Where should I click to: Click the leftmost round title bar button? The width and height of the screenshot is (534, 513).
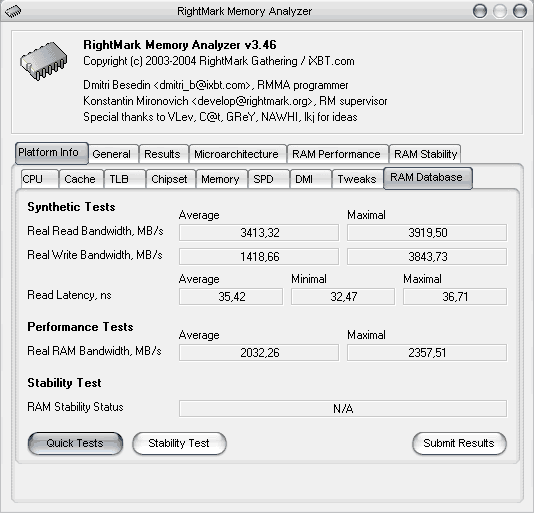tap(480, 11)
